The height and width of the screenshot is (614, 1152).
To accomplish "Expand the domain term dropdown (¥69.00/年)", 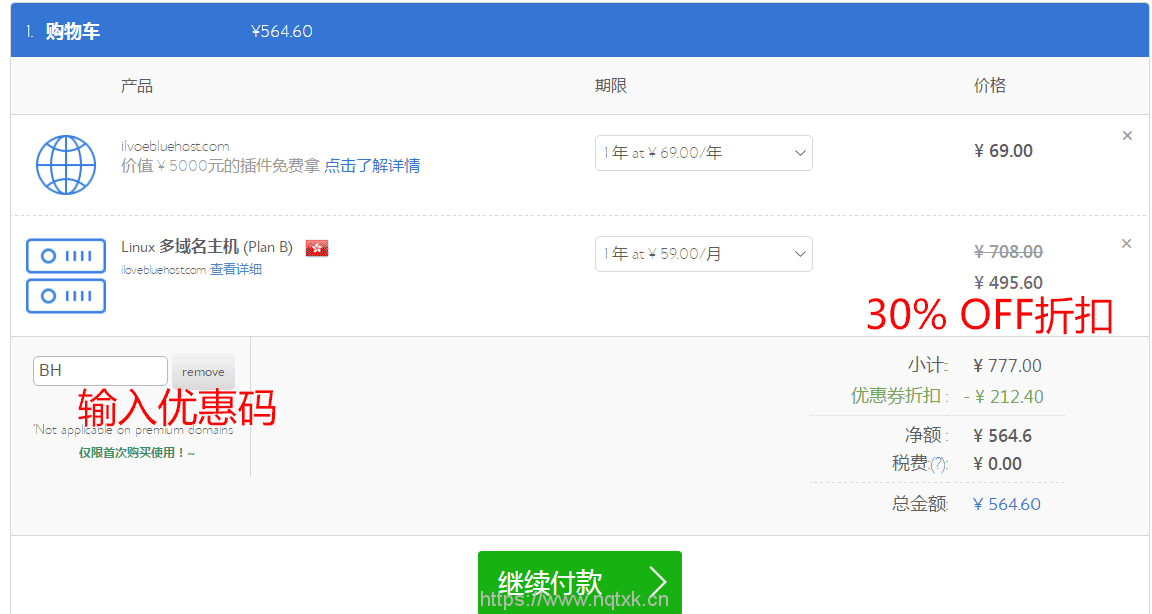I will point(703,153).
